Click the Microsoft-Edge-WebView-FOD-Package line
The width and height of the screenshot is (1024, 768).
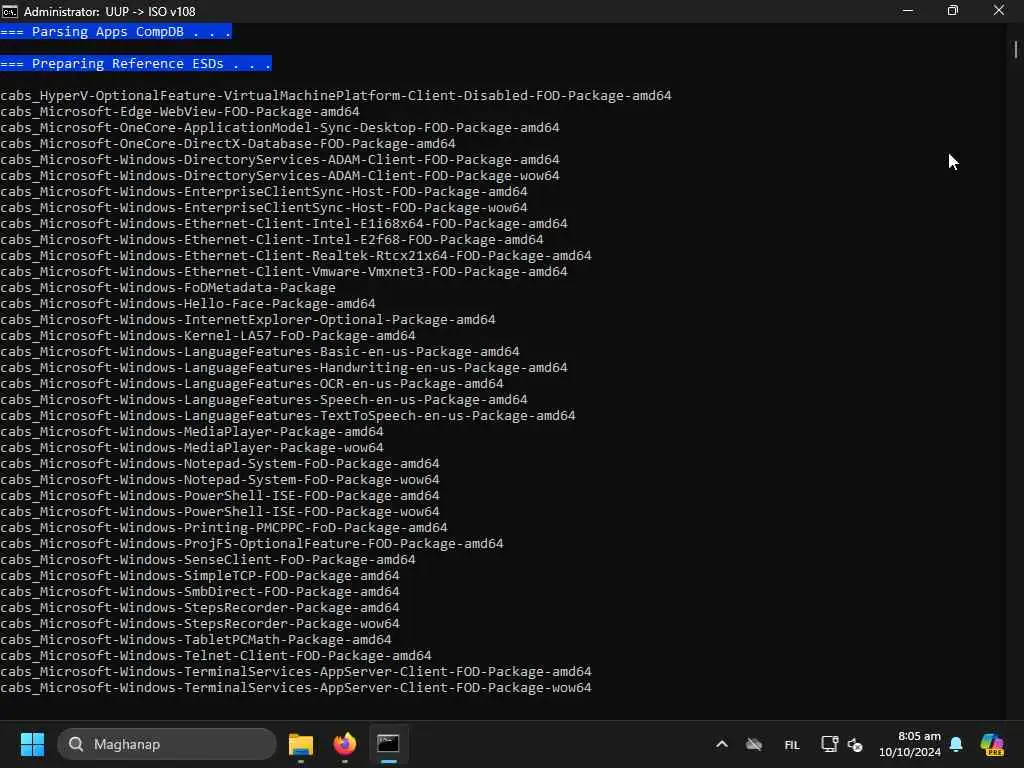pos(180,112)
